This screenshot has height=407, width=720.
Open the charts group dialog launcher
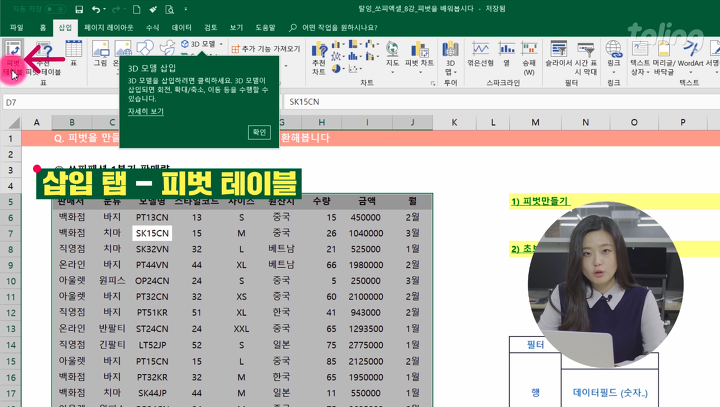[x=433, y=83]
